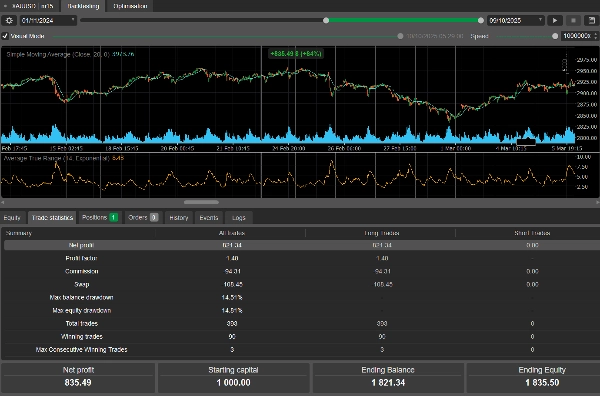Click the Ending Equity value 1 835.50
This screenshot has height=396, width=600.
click(x=542, y=383)
